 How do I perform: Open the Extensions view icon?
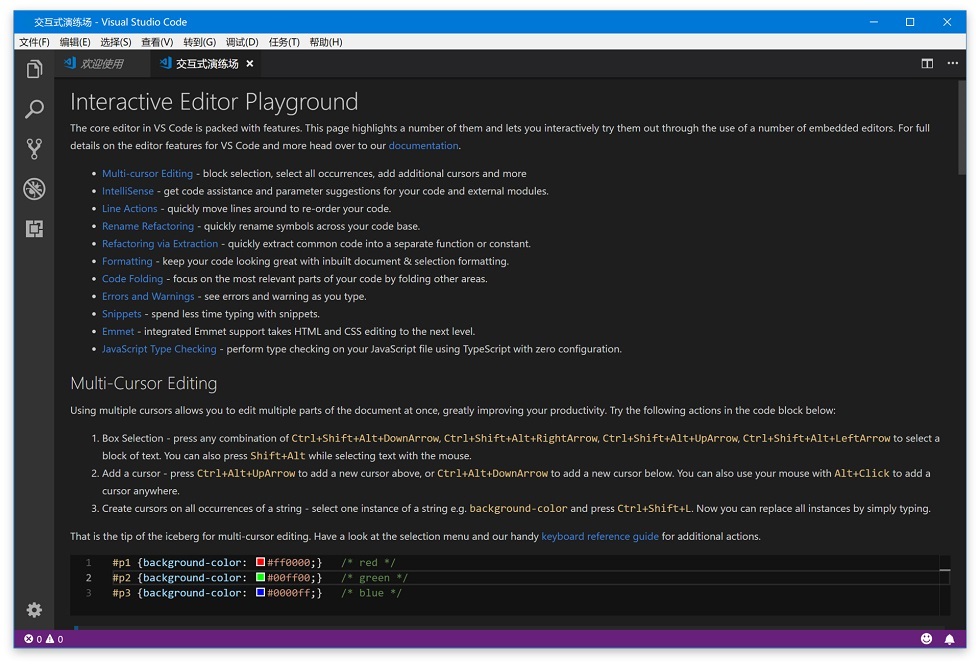coord(34,229)
